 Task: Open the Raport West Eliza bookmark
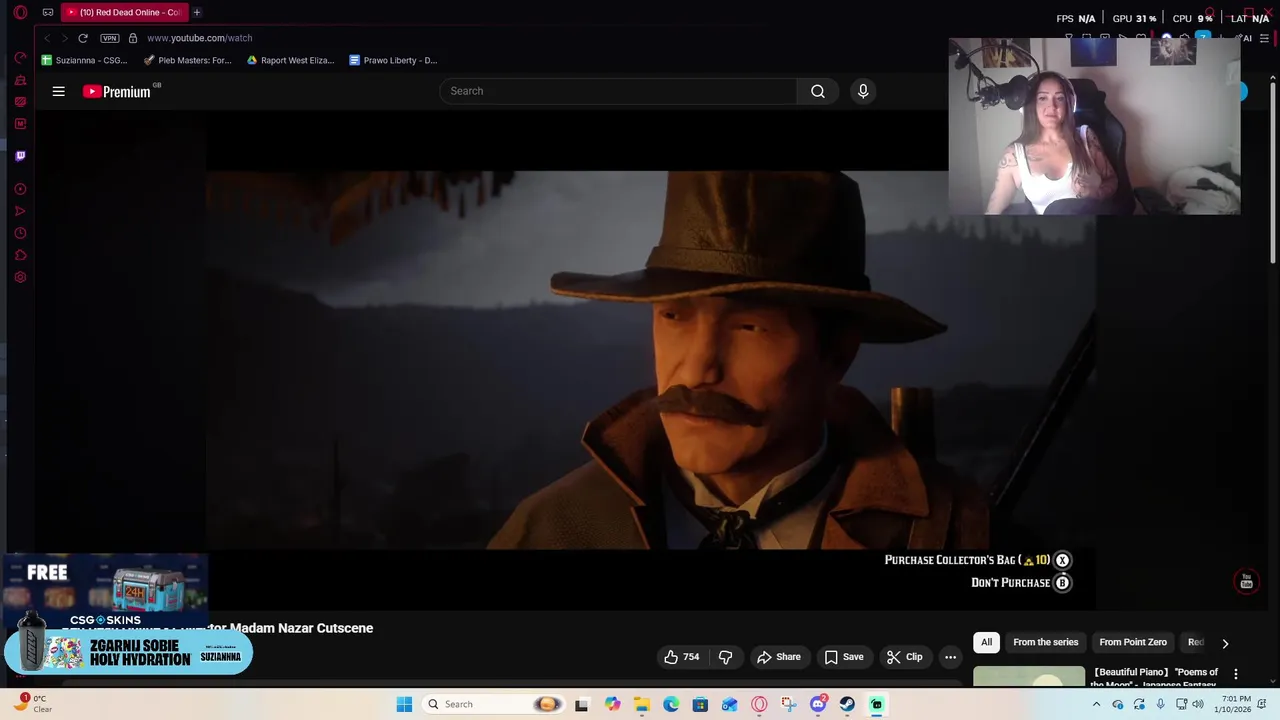(290, 60)
